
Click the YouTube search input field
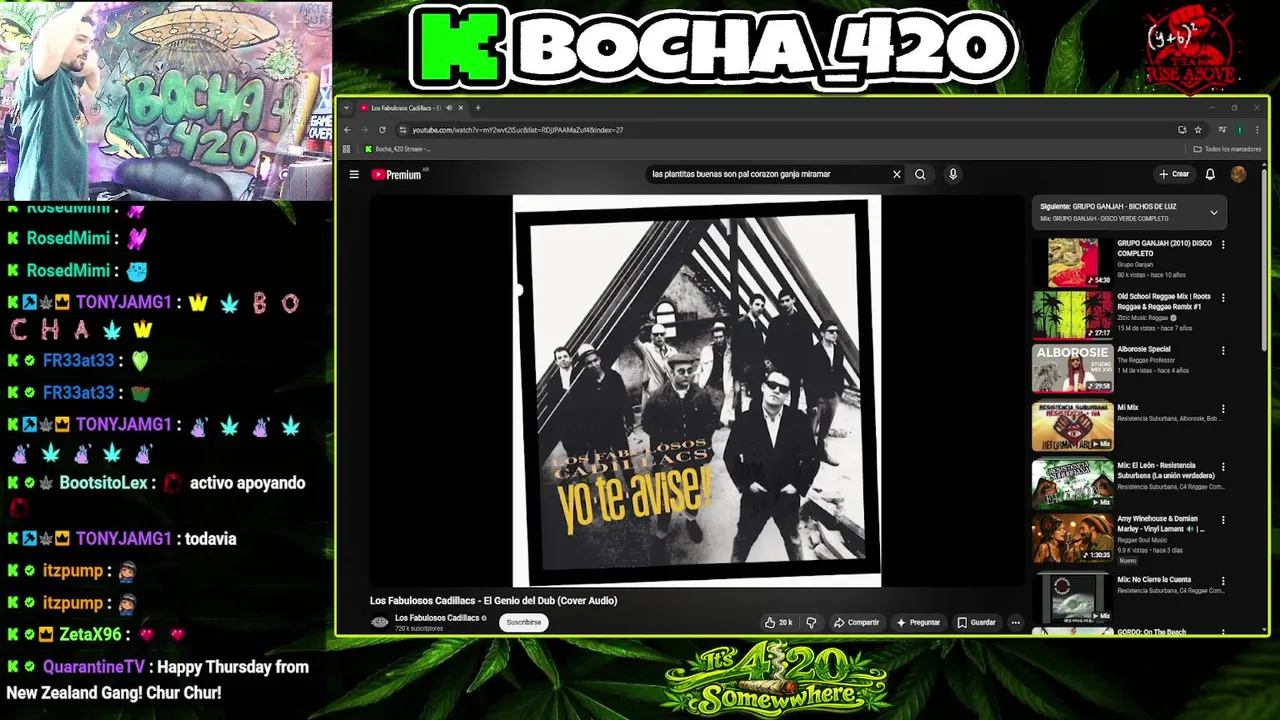(x=768, y=174)
